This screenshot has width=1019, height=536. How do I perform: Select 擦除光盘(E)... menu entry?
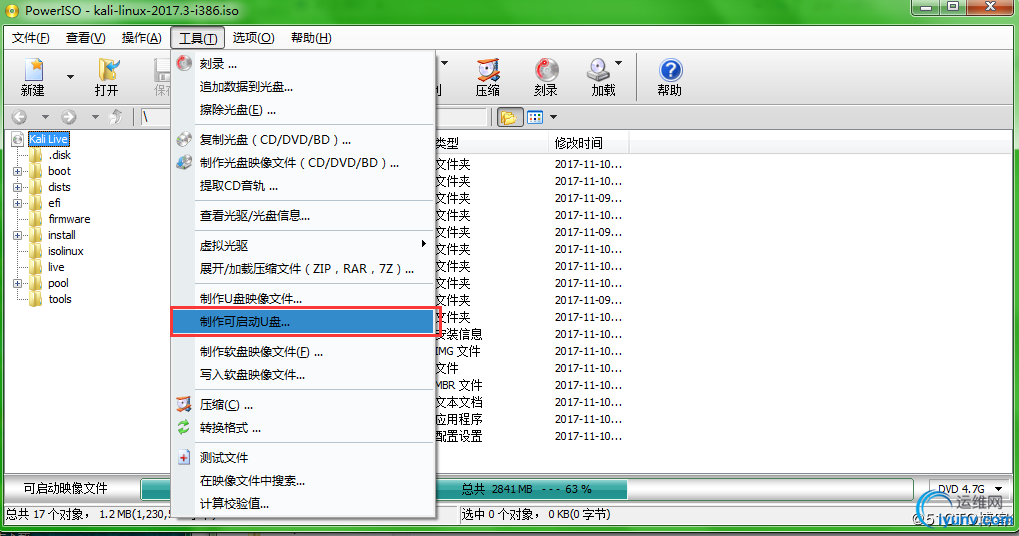point(303,110)
